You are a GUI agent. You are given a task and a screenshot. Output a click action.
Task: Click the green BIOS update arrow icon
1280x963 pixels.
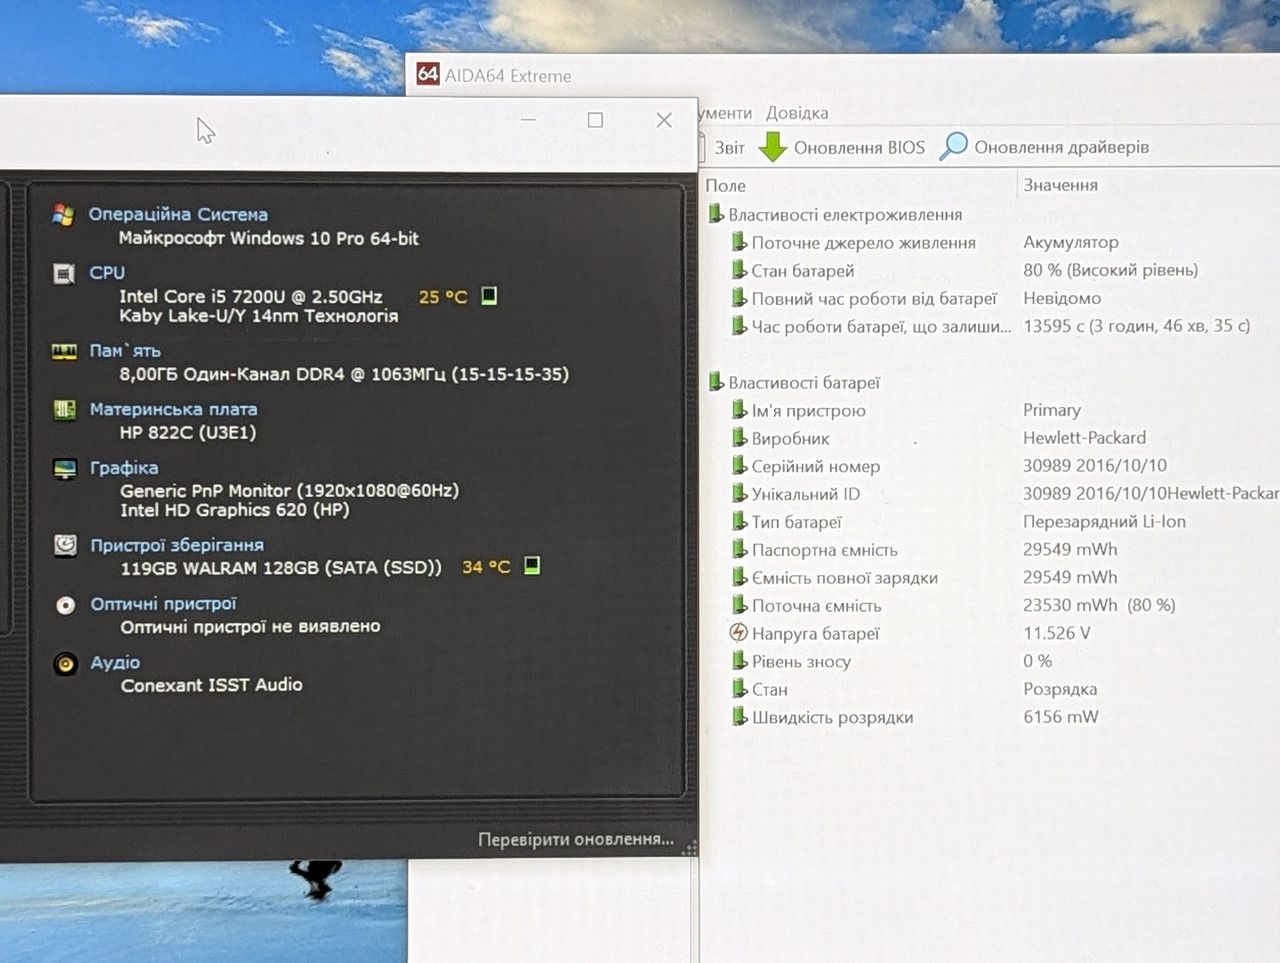[772, 147]
